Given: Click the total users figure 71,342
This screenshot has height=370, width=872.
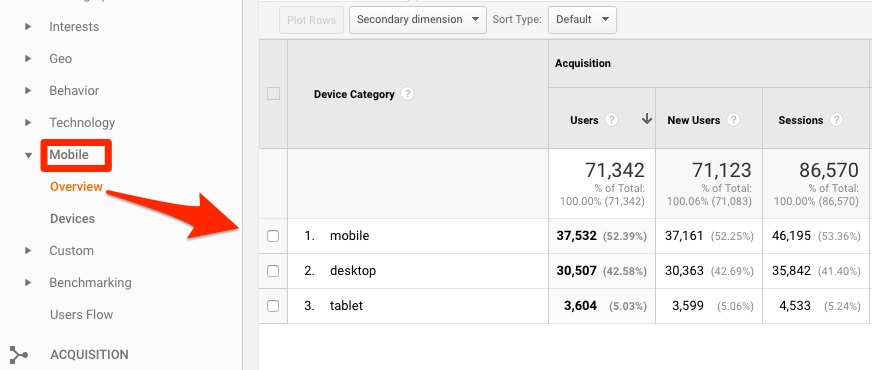Looking at the screenshot, I should tap(615, 170).
